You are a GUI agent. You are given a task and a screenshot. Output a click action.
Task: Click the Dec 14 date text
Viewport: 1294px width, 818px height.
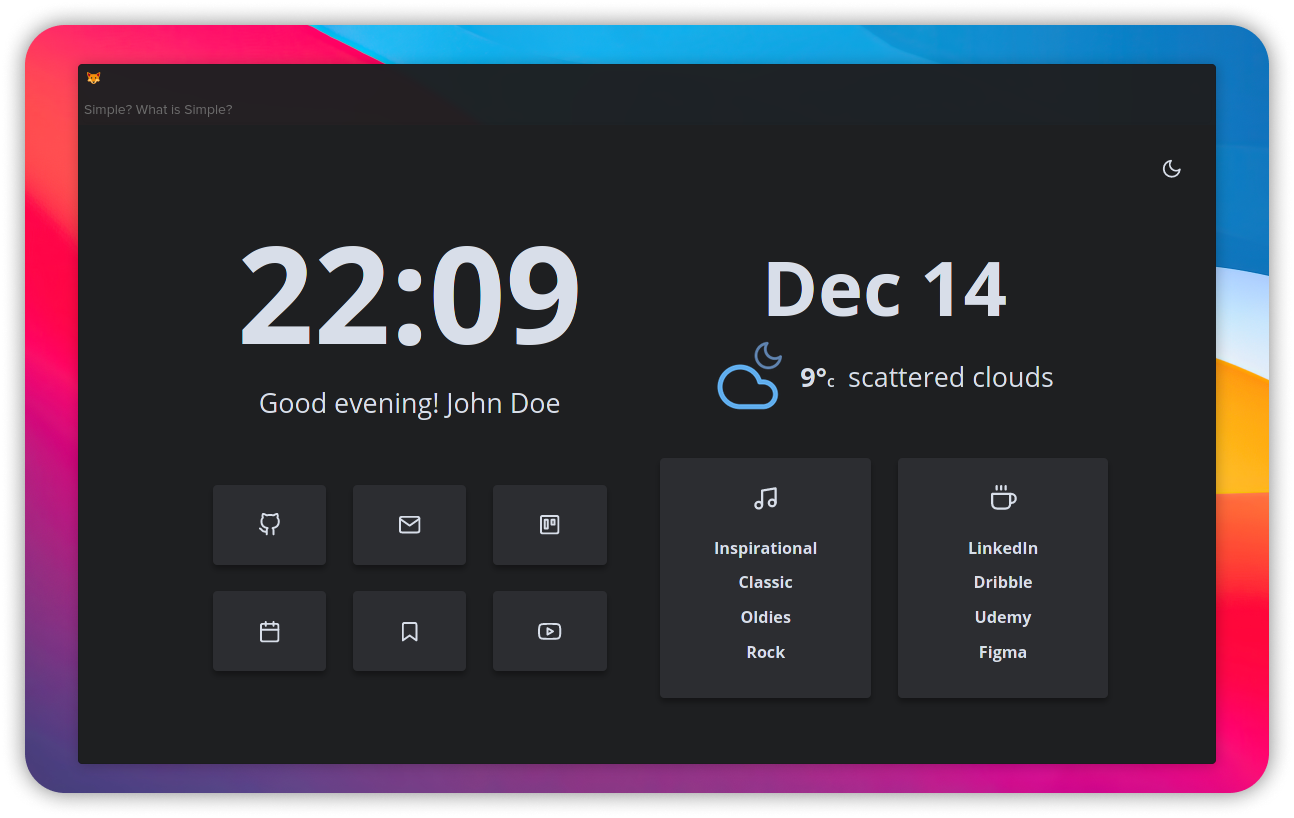[x=885, y=290]
